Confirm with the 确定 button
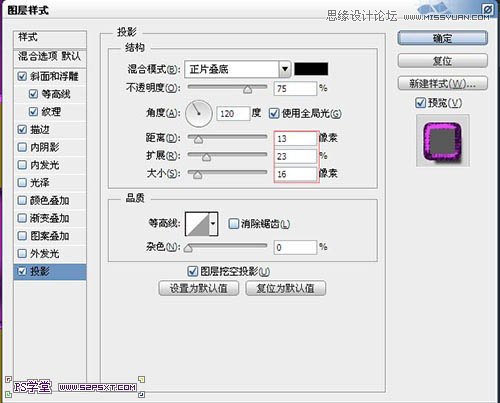The width and height of the screenshot is (500, 403). [443, 38]
